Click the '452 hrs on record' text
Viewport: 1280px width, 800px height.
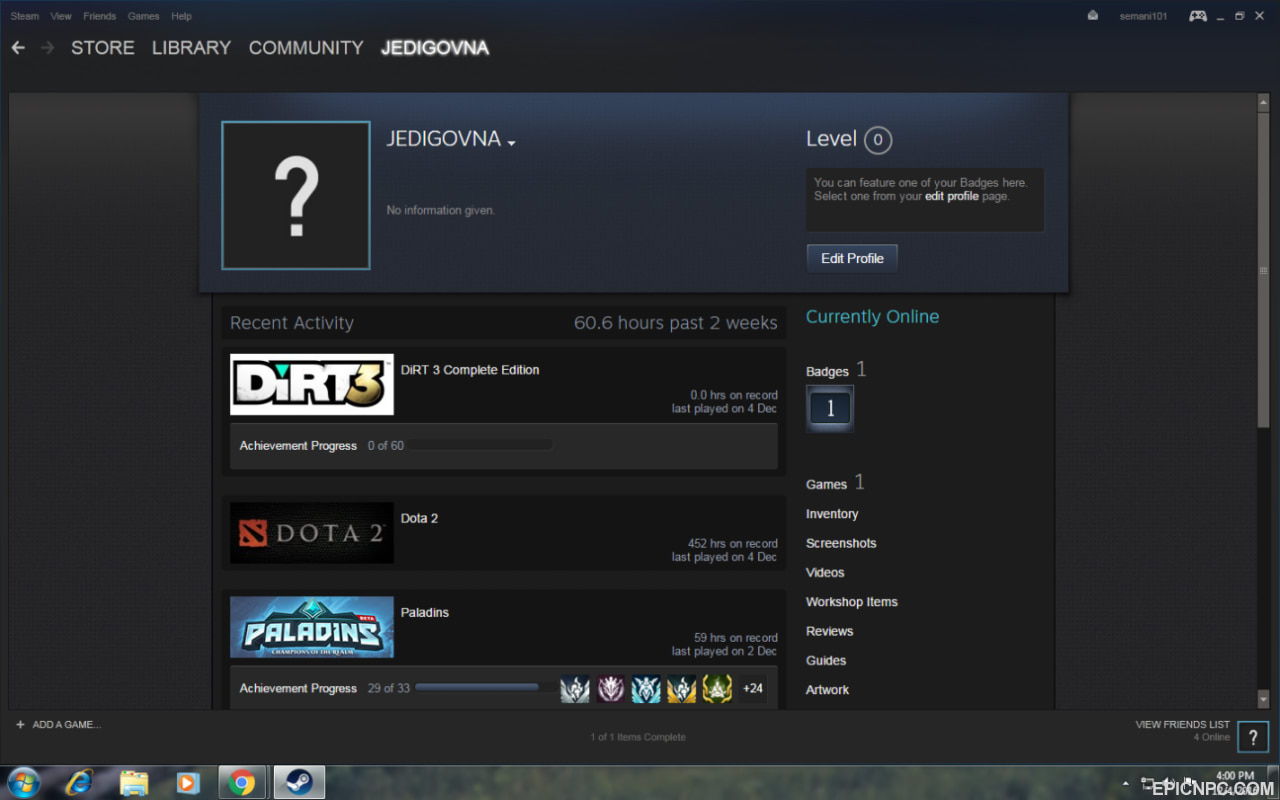pos(733,544)
